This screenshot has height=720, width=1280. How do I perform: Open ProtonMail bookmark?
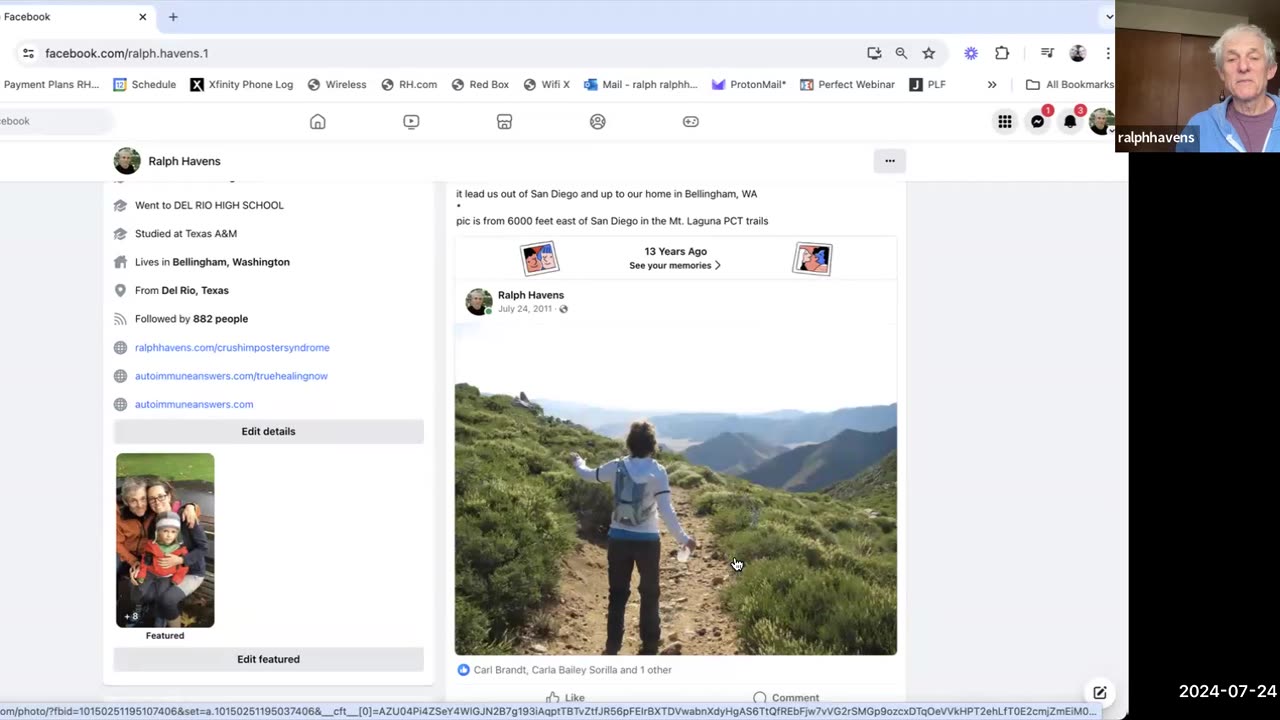(x=748, y=85)
